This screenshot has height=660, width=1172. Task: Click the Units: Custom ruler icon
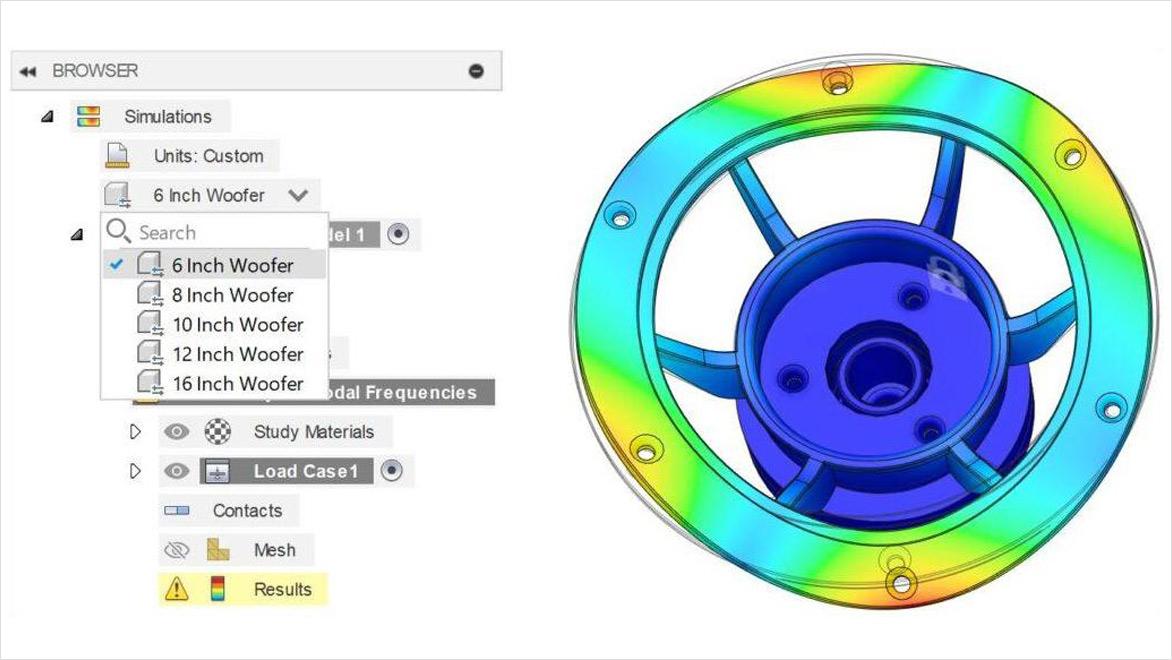pyautogui.click(x=118, y=156)
